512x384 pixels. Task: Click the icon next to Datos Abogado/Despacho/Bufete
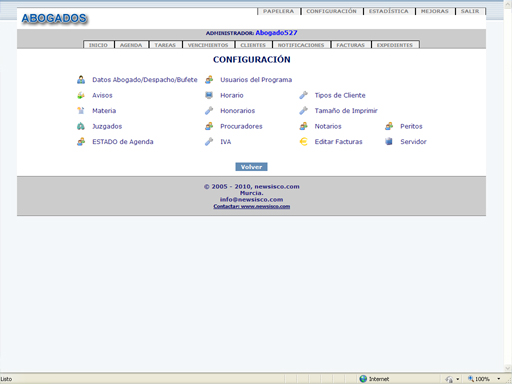[81, 80]
